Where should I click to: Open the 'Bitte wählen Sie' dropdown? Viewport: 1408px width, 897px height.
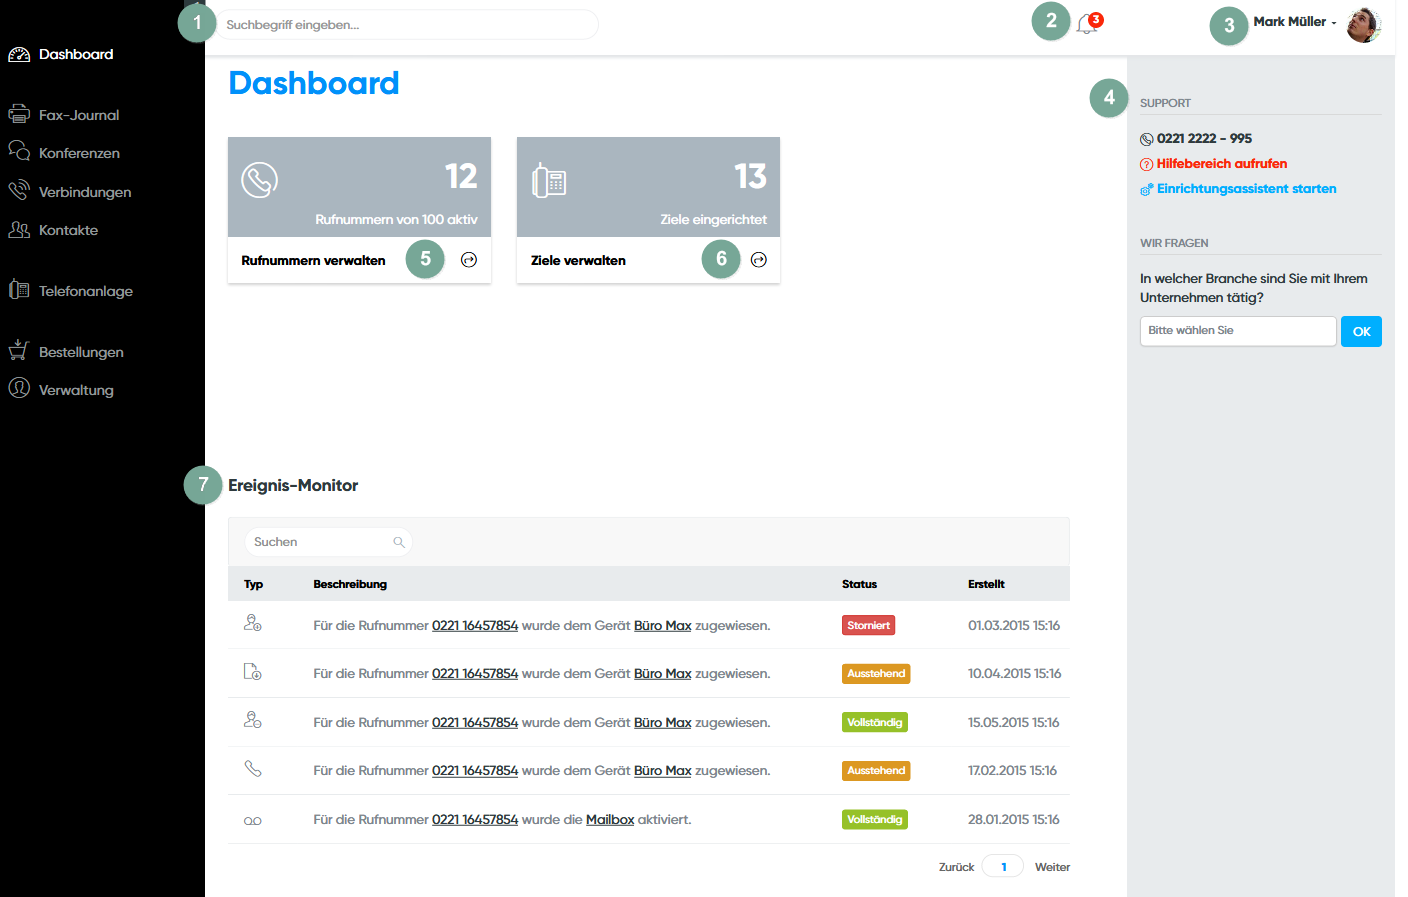(1237, 331)
